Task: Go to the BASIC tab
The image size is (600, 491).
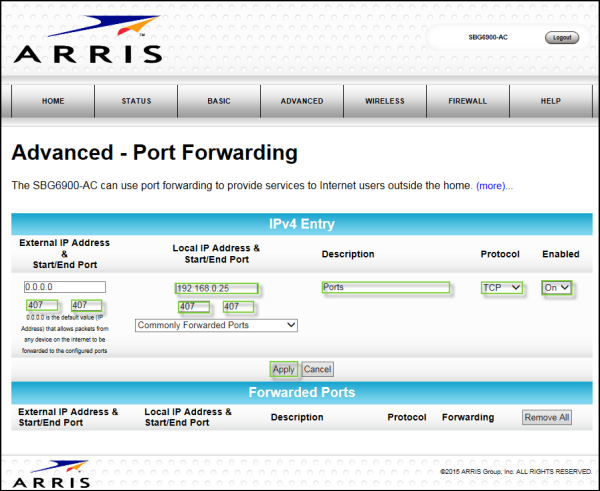Action: (x=219, y=101)
